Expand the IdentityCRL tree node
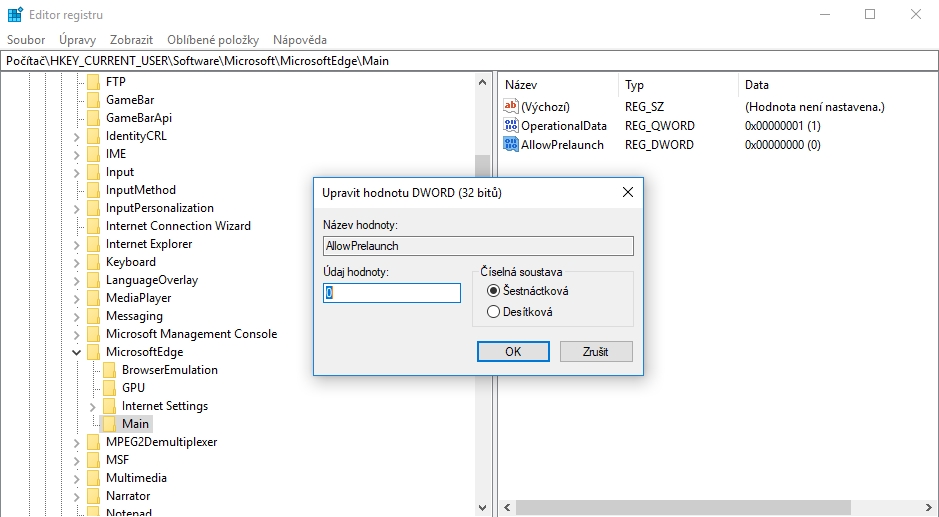The height and width of the screenshot is (517, 939). tap(77, 137)
